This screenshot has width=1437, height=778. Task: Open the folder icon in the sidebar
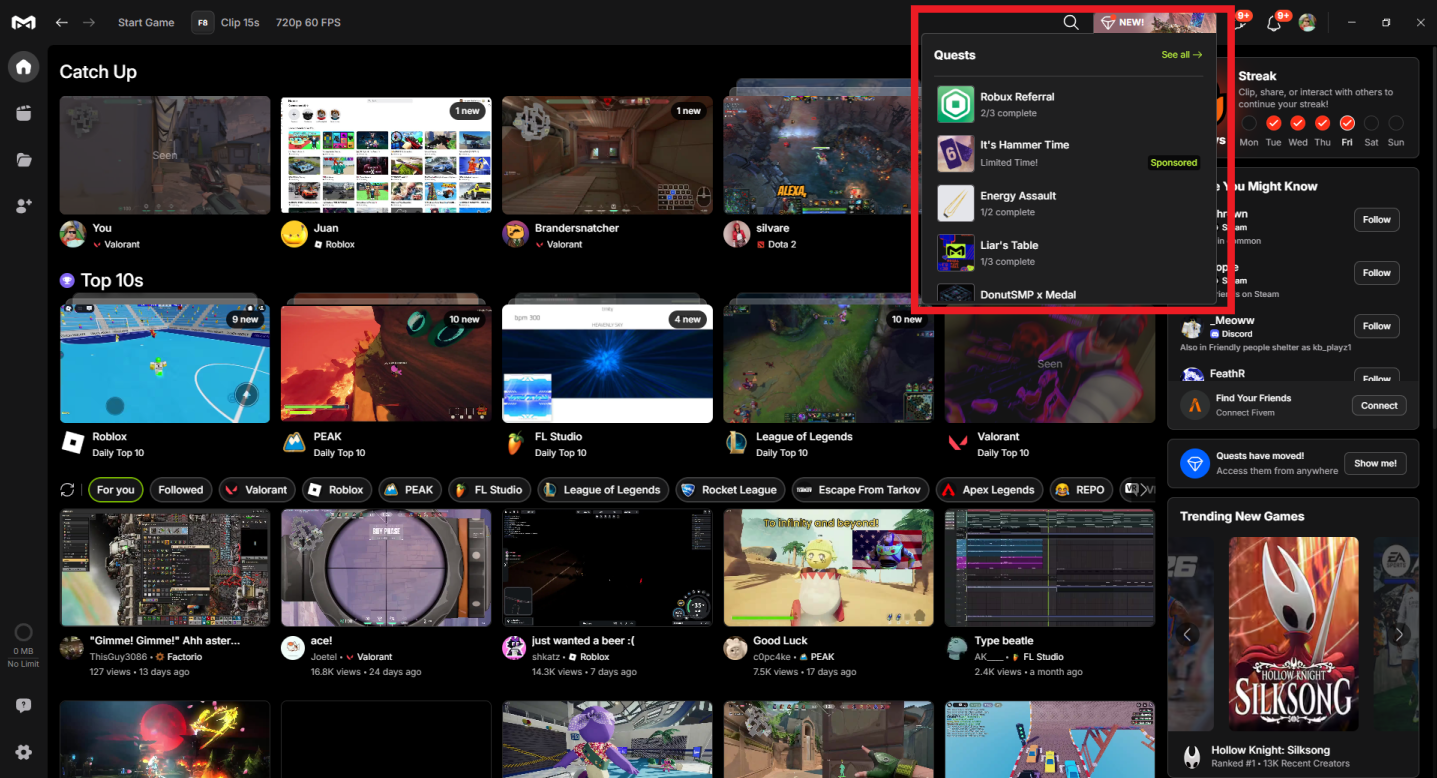click(23, 159)
